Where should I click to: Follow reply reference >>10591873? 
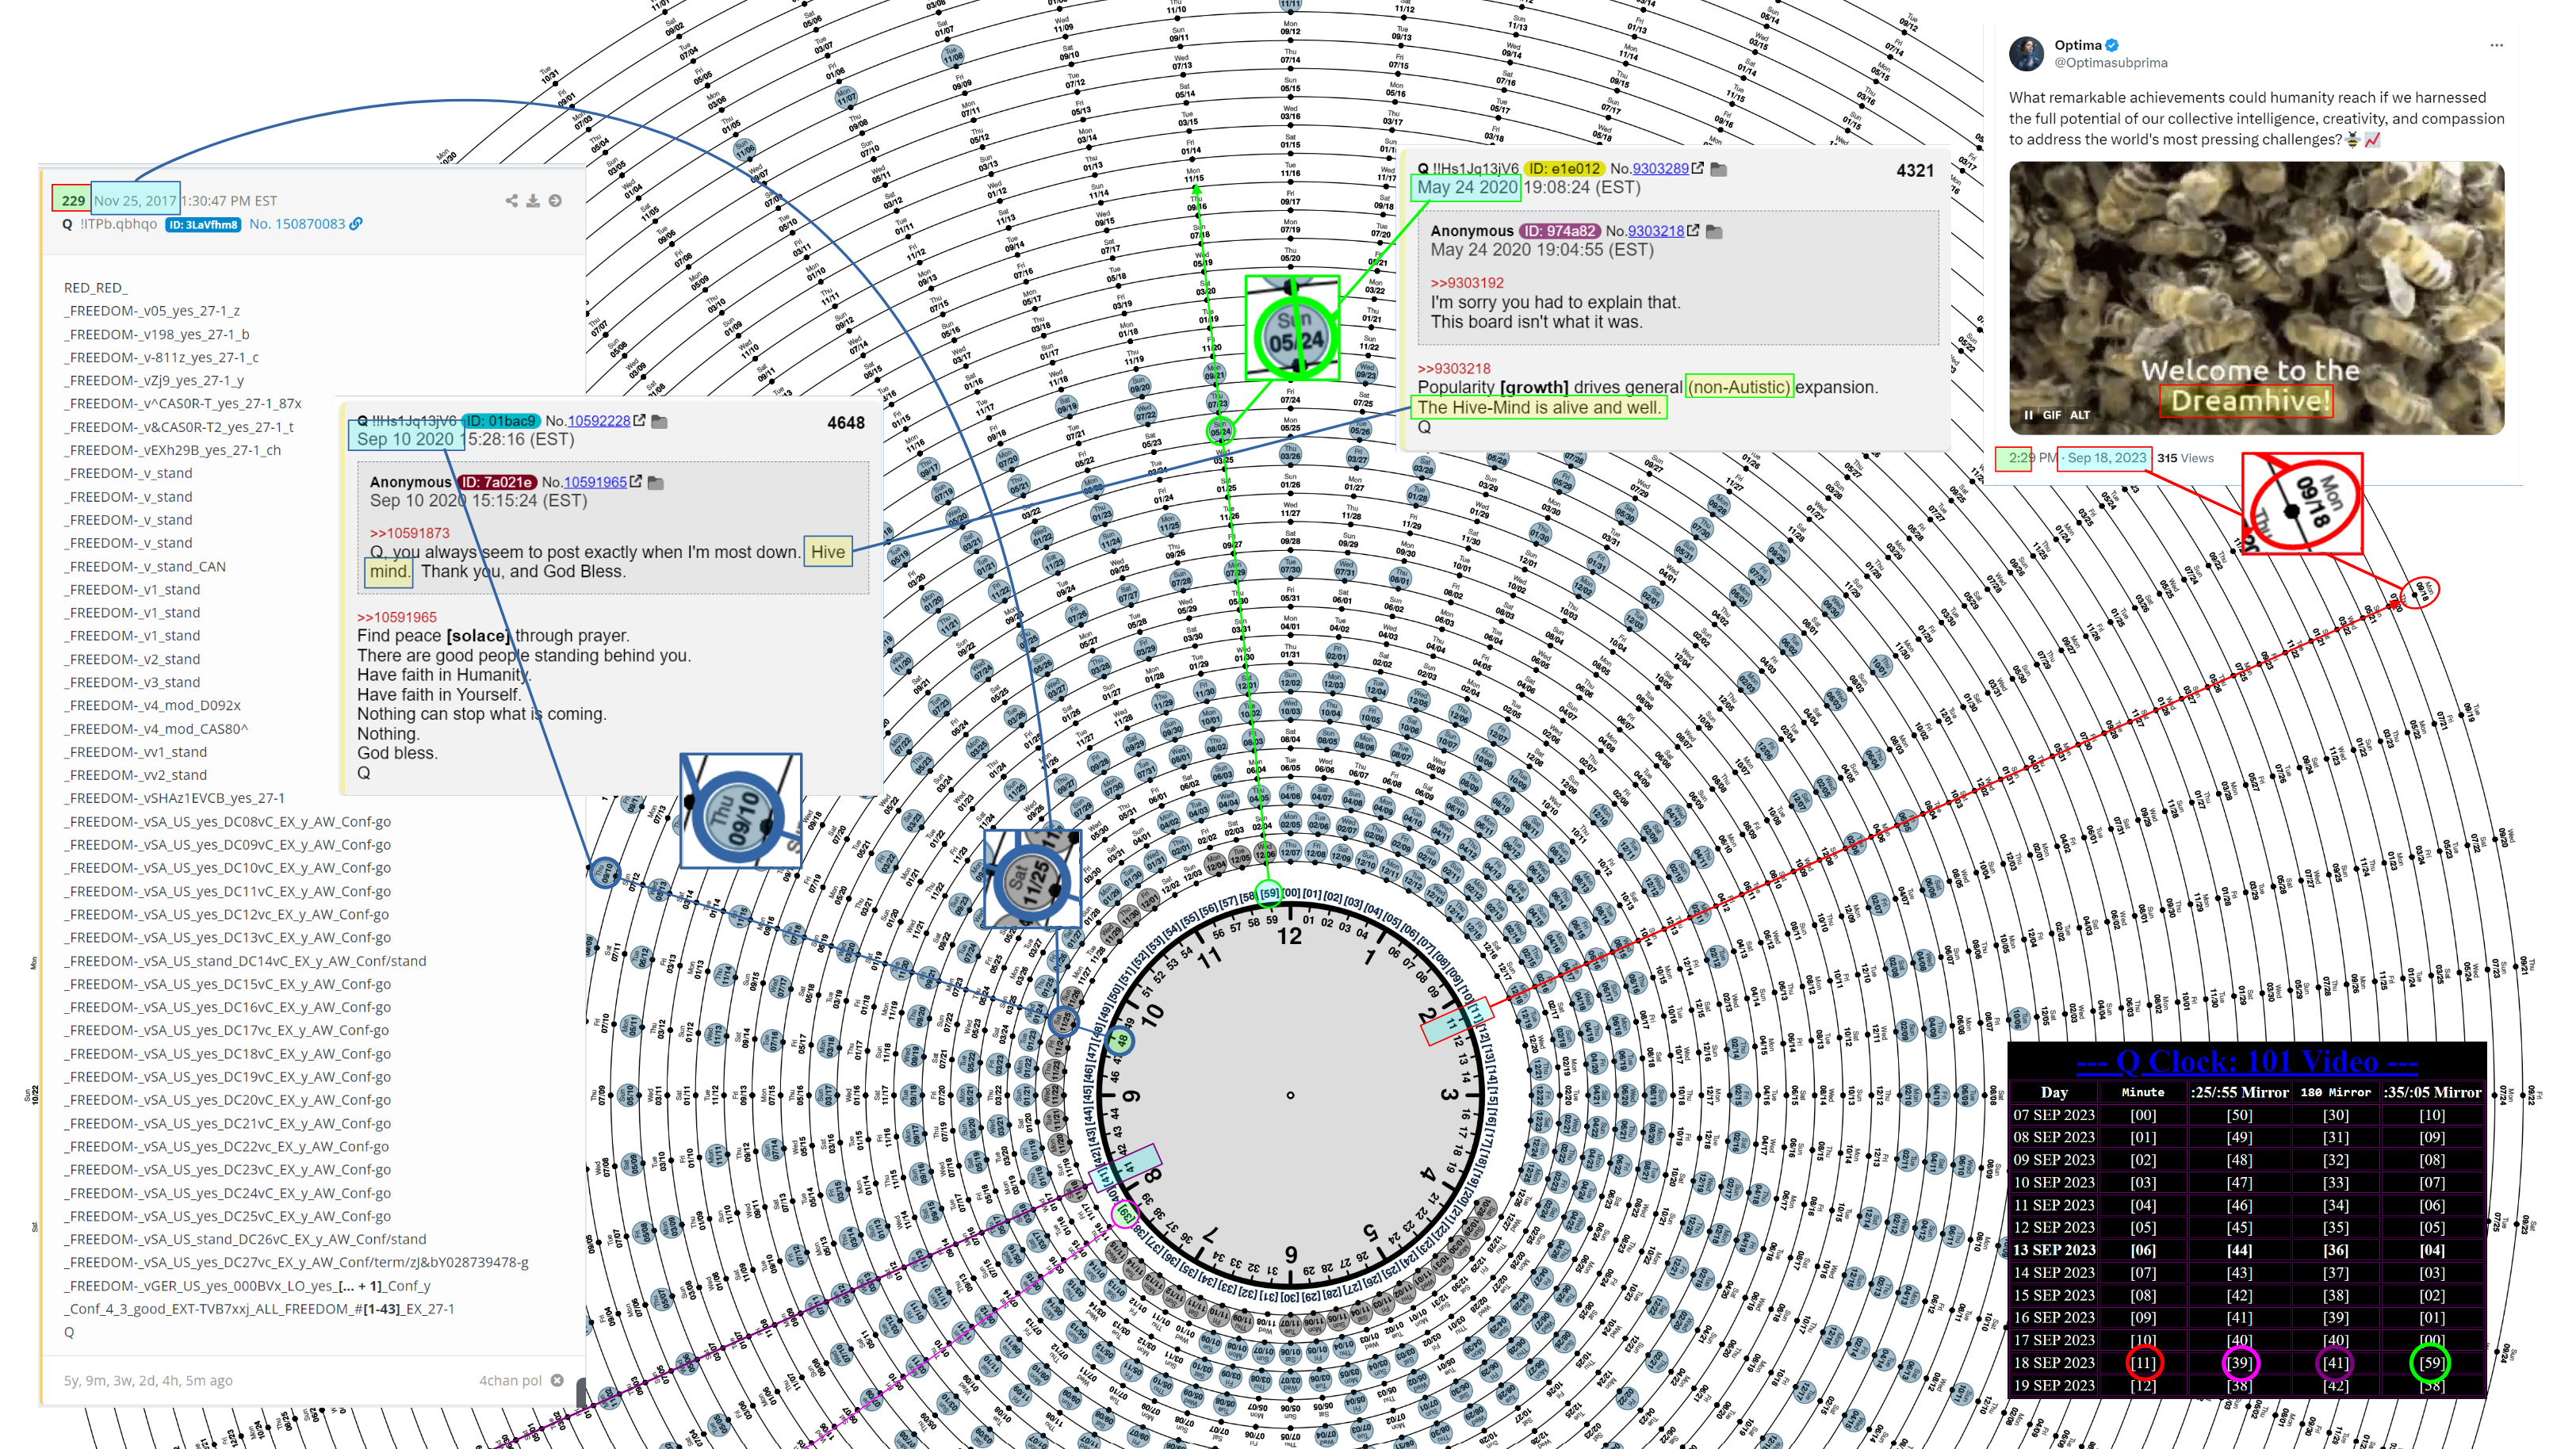coord(410,533)
